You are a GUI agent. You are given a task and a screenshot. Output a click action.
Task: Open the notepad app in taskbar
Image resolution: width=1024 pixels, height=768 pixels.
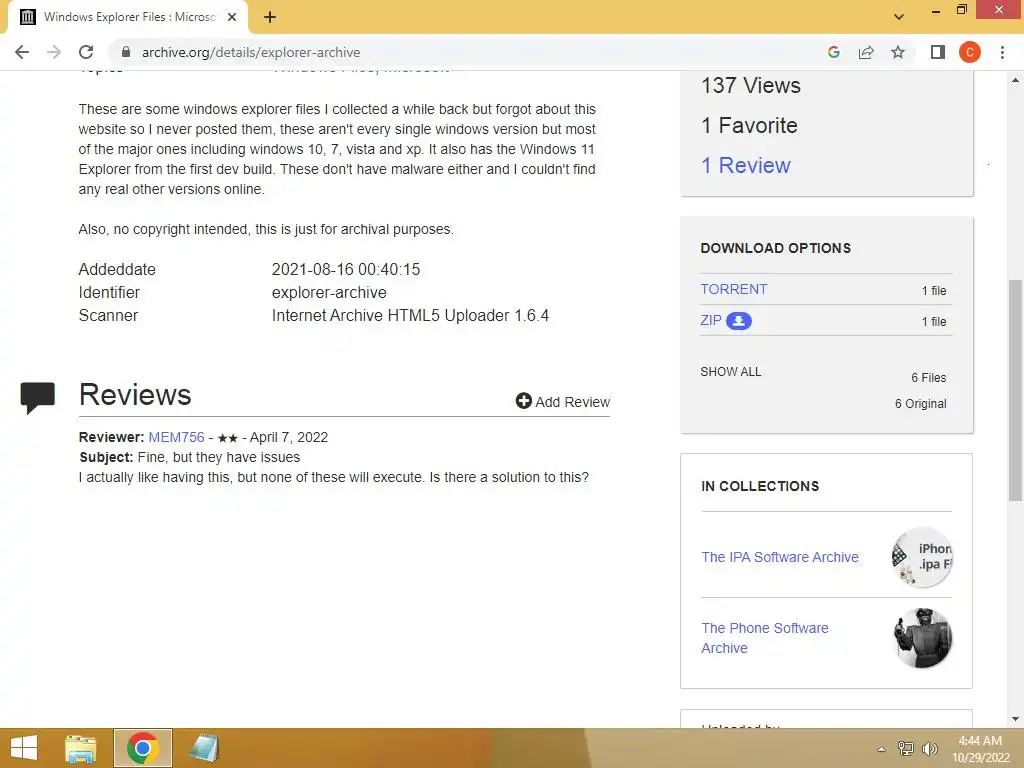204,748
